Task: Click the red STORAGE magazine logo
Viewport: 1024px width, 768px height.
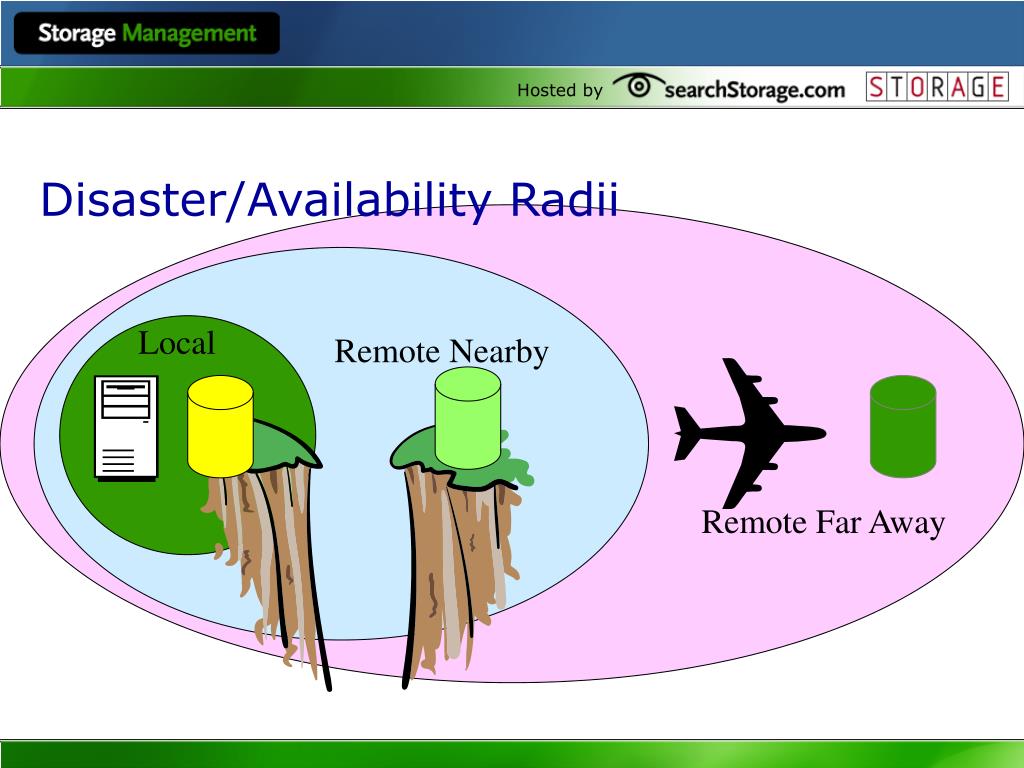Action: (x=937, y=87)
